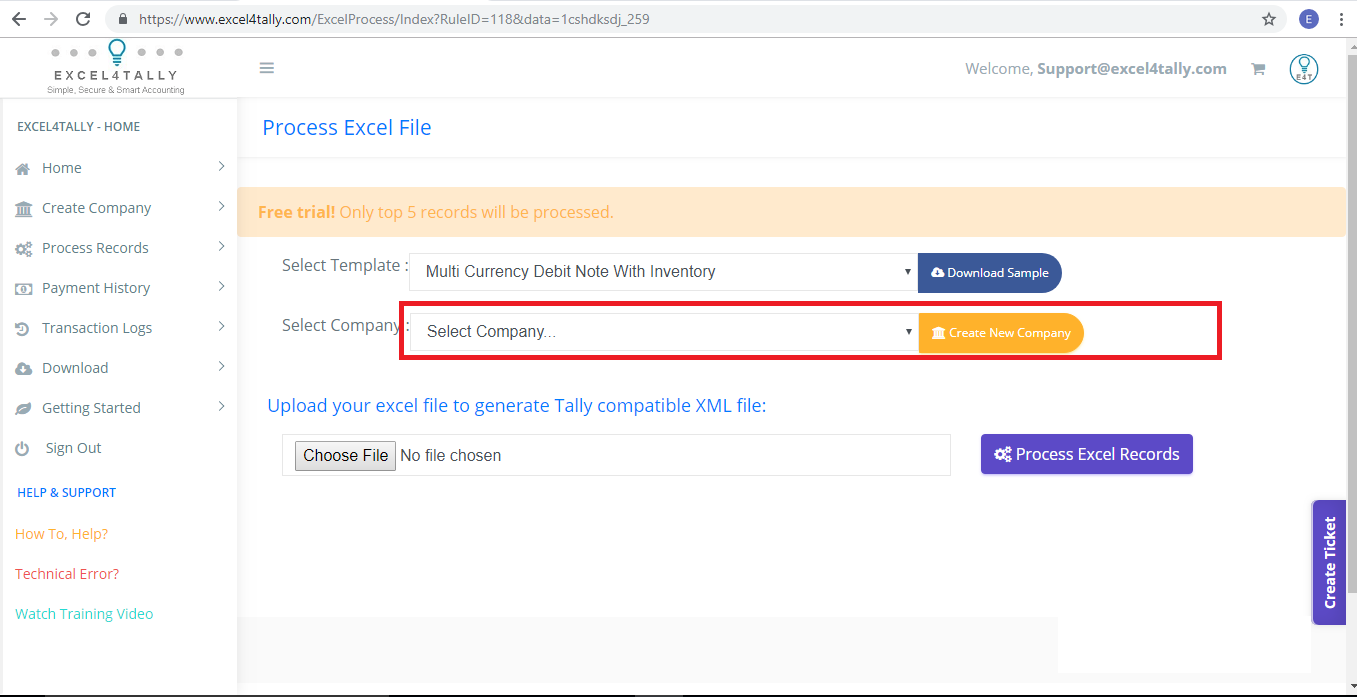This screenshot has height=697, width=1357.
Task: Click the browser address bar URL
Action: [394, 19]
